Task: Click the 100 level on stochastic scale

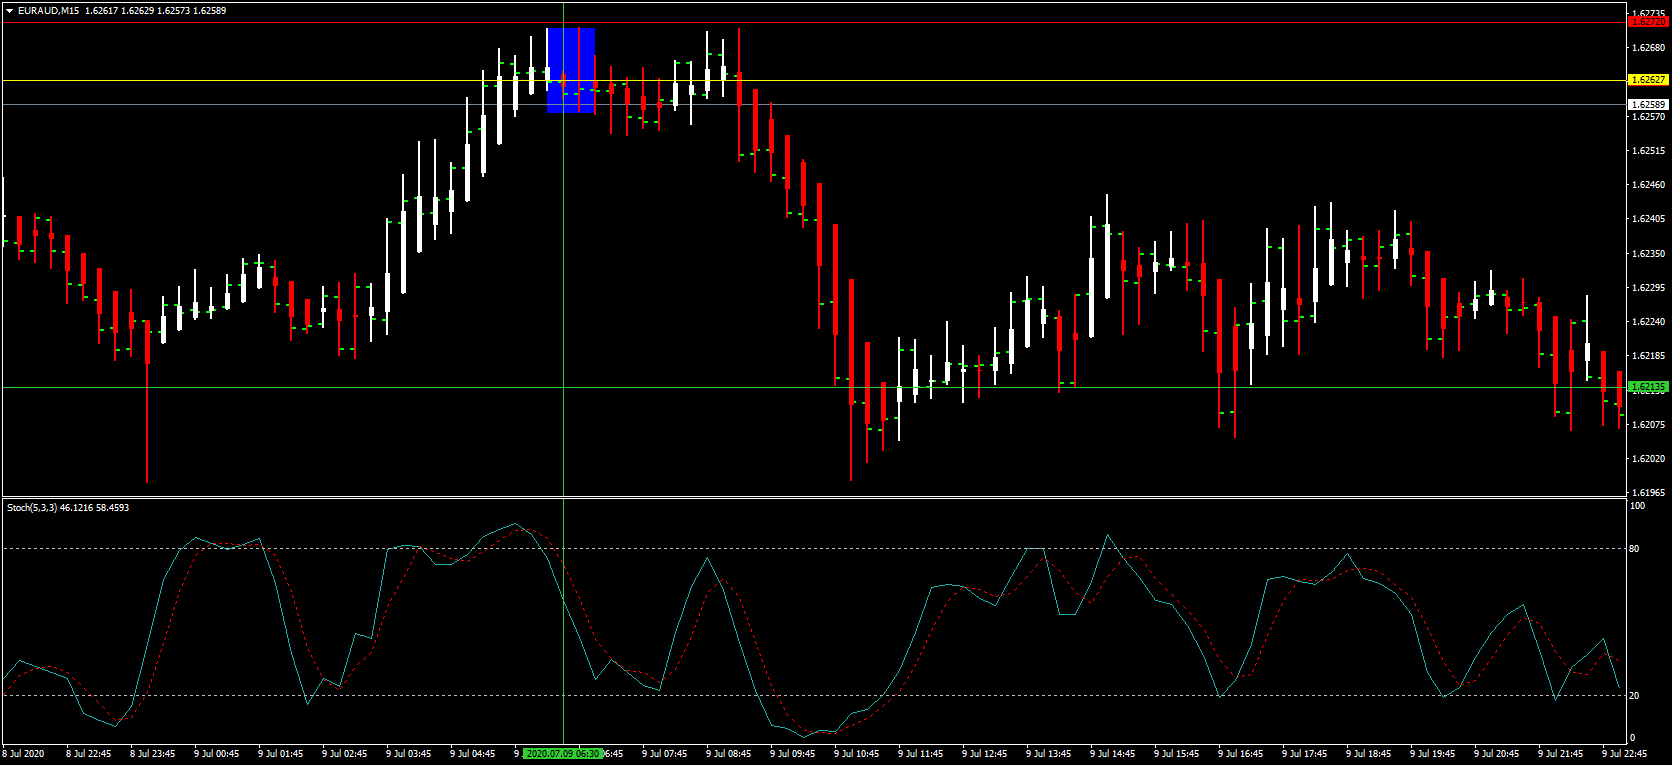Action: coord(1637,506)
